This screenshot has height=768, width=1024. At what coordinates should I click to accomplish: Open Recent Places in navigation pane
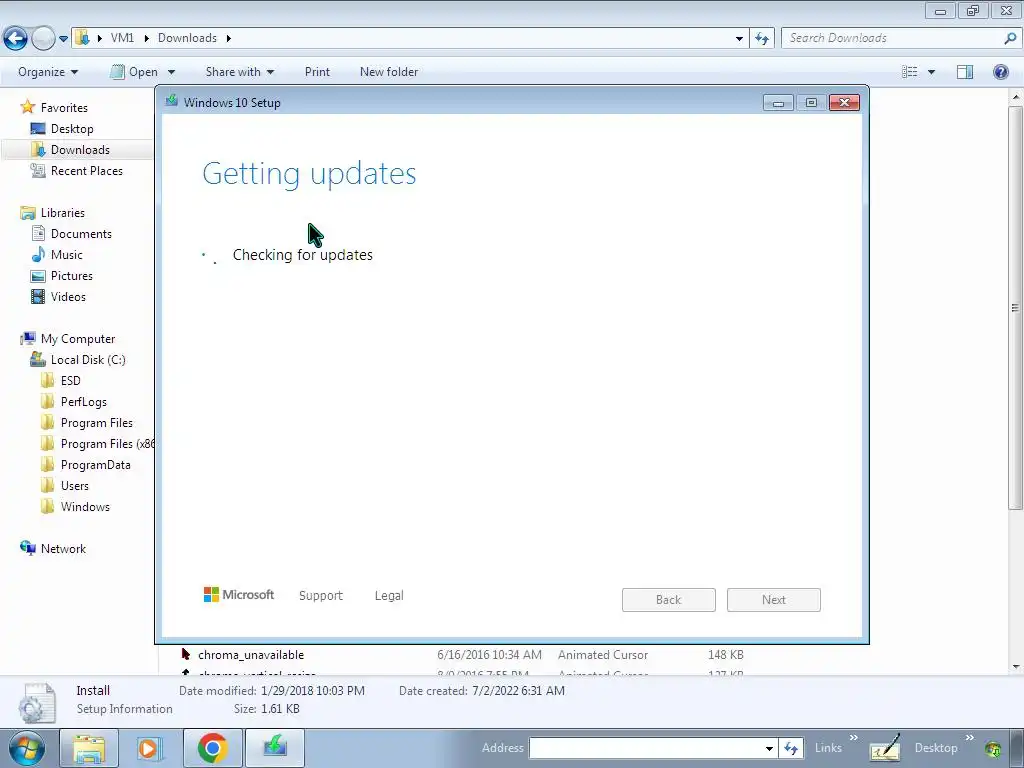point(86,170)
